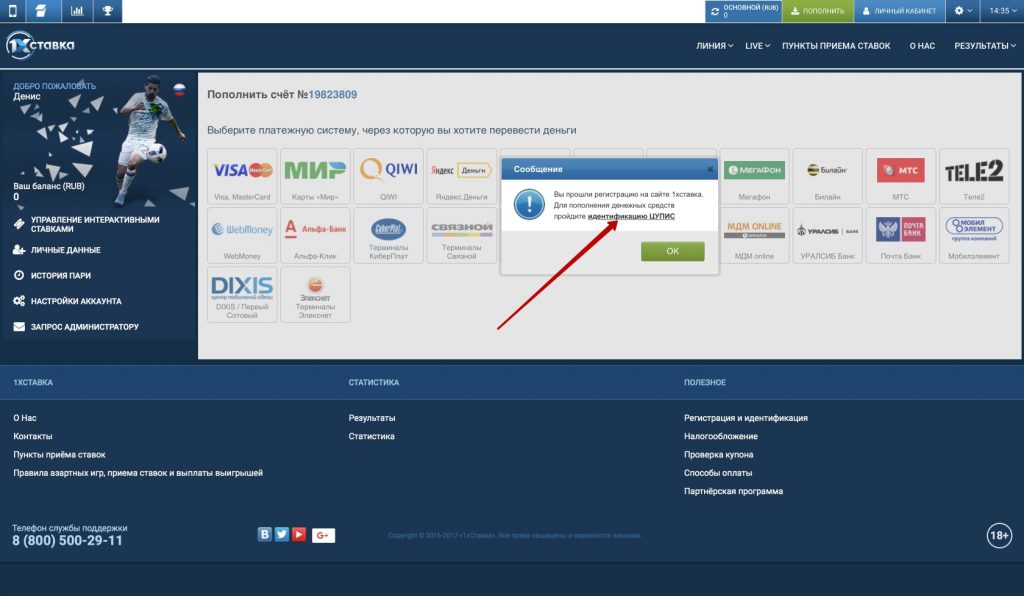Follow the идентификацию ЦУПИС link

(631, 216)
